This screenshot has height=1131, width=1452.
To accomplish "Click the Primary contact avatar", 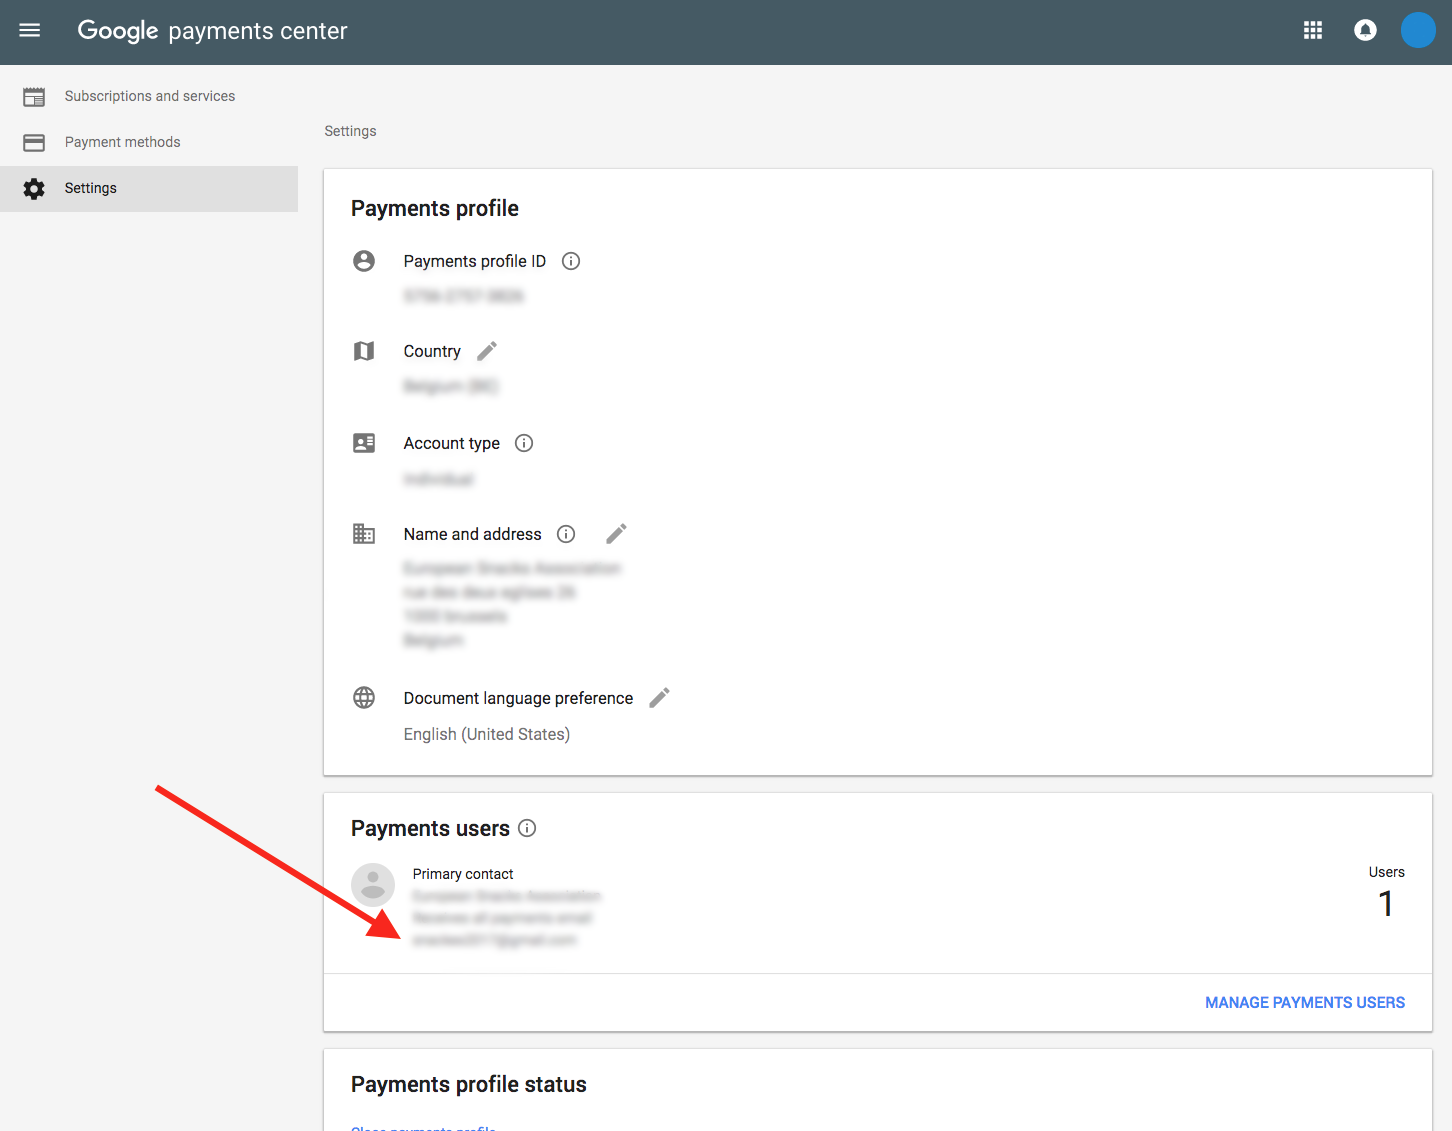I will (x=373, y=885).
